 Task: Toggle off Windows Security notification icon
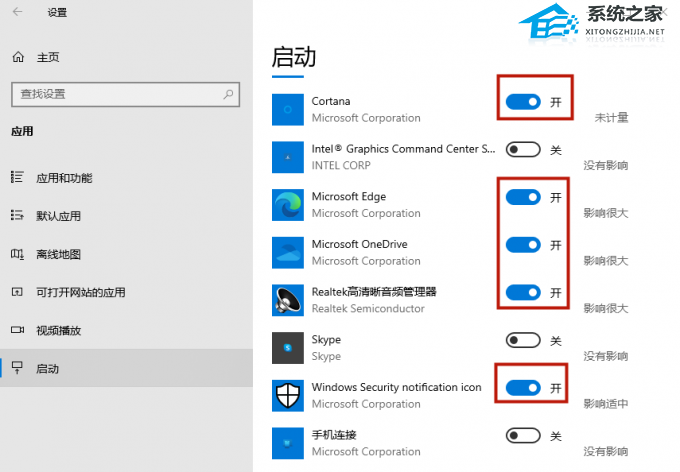[523, 387]
